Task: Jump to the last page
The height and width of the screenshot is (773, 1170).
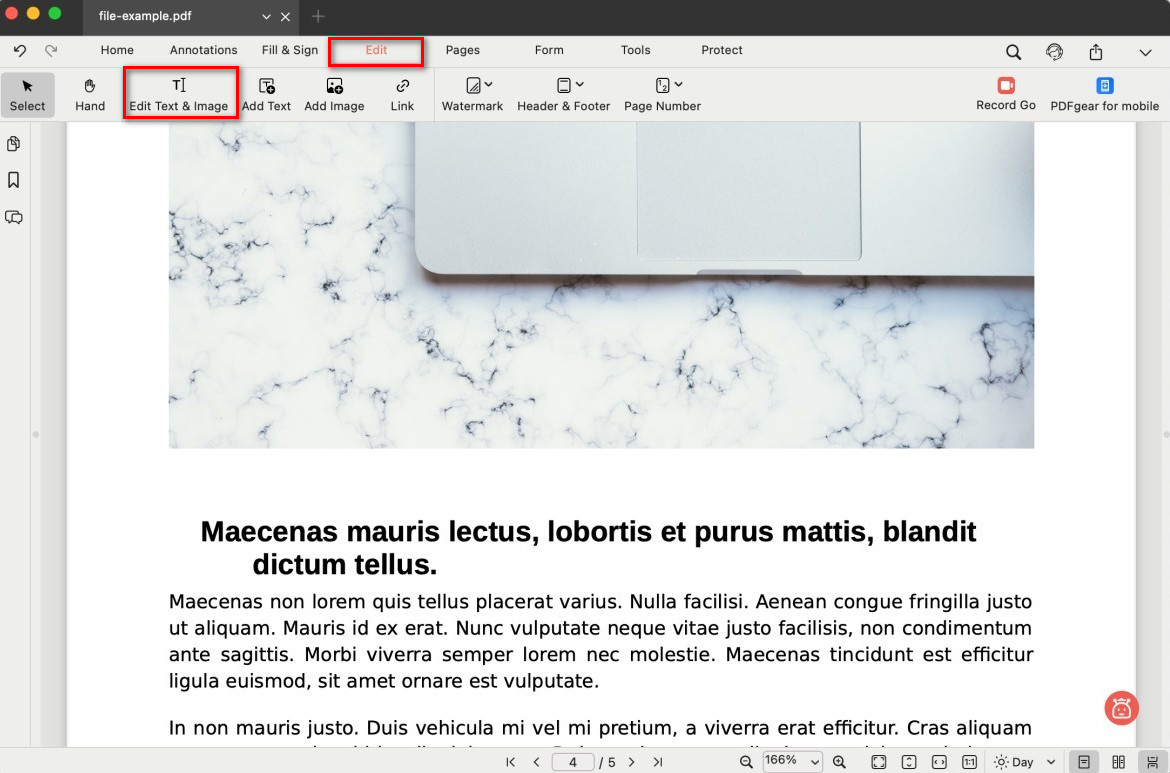Action: 657,762
